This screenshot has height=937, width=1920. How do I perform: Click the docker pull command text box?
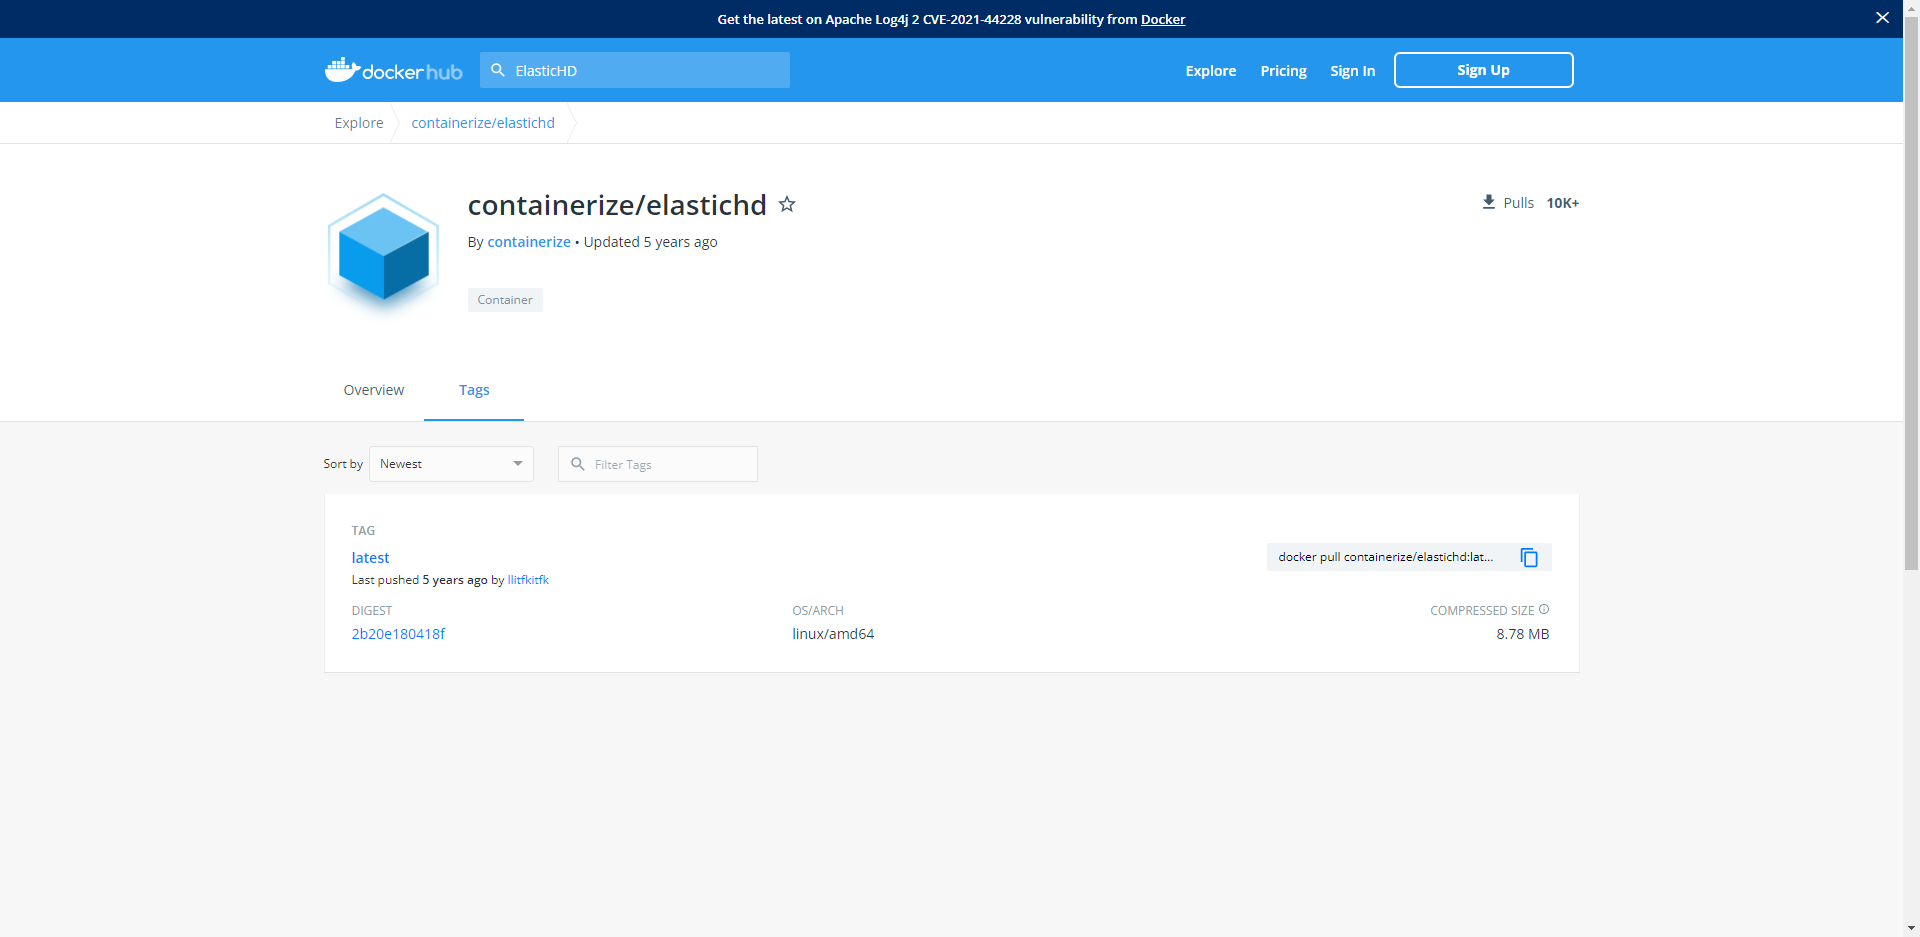[x=1386, y=557]
